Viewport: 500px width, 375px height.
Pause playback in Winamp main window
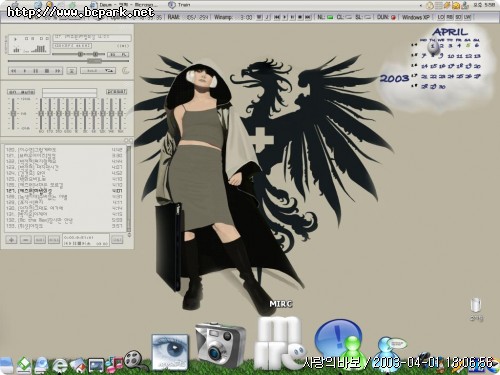36,71
